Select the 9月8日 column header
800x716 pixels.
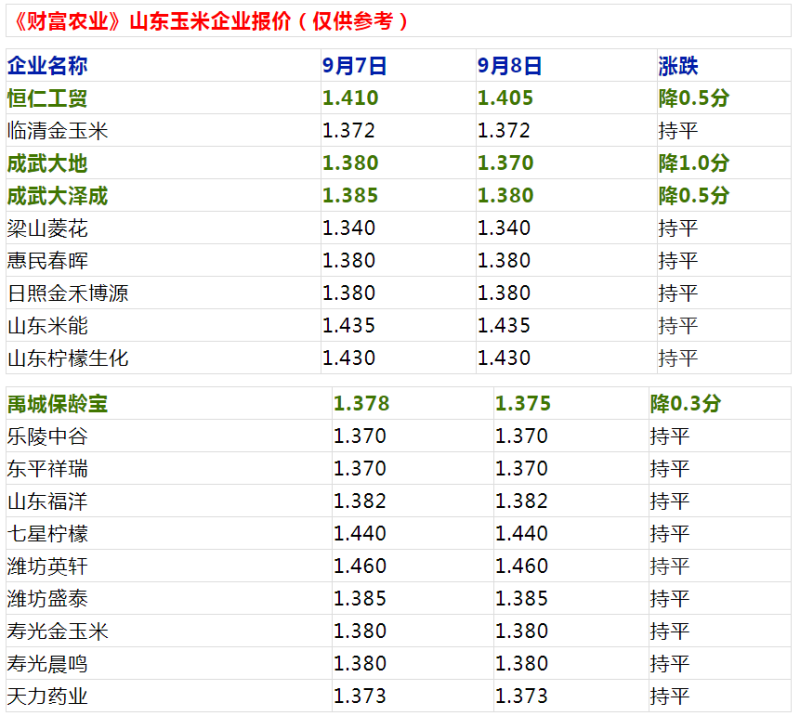pyautogui.click(x=510, y=66)
